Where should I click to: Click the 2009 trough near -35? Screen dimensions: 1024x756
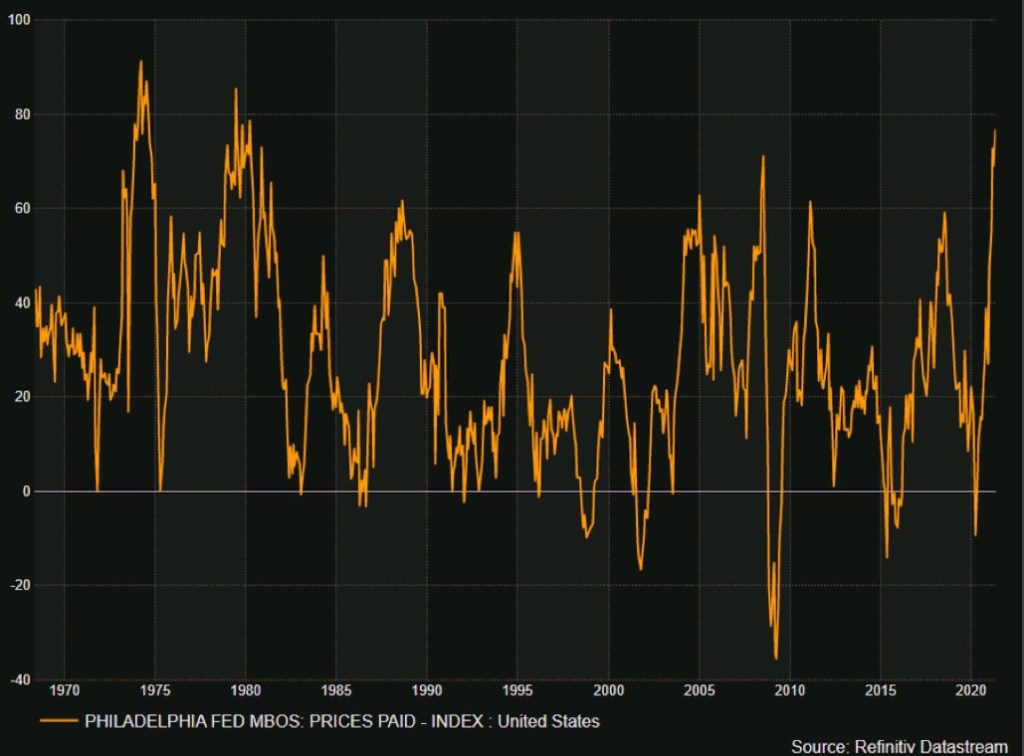(x=776, y=657)
